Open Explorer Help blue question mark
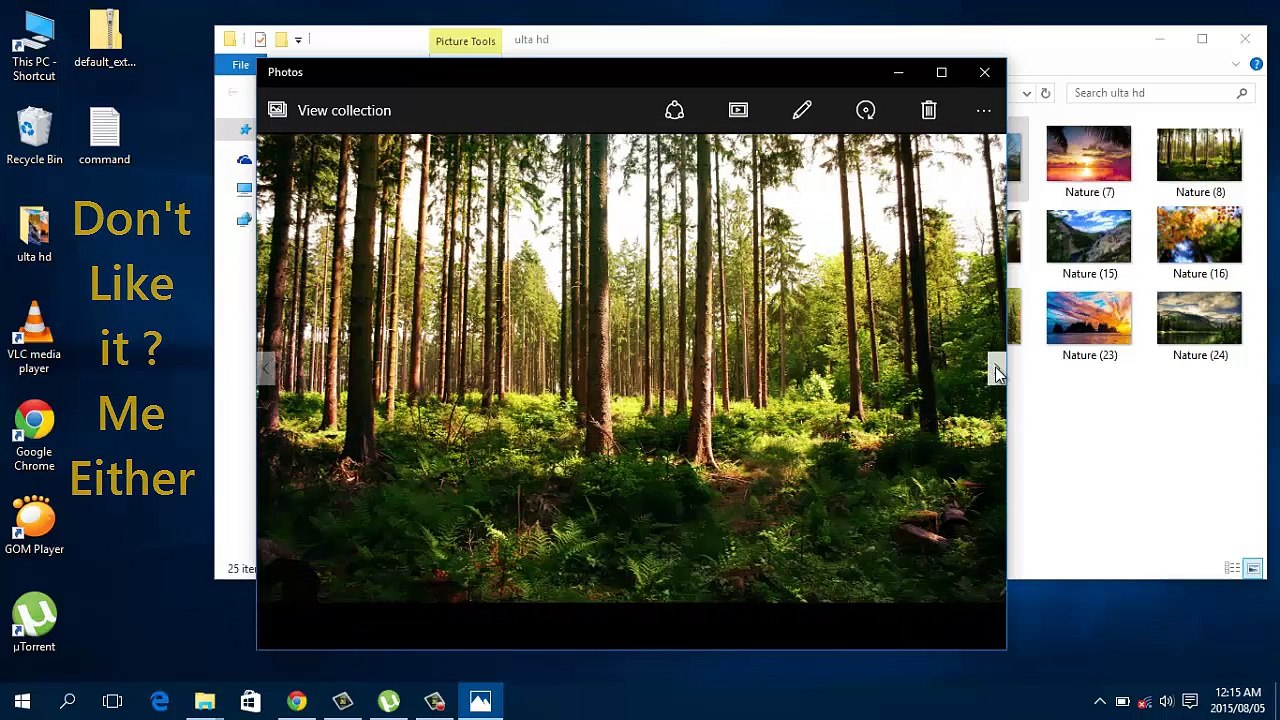The image size is (1280, 720). [x=1256, y=65]
